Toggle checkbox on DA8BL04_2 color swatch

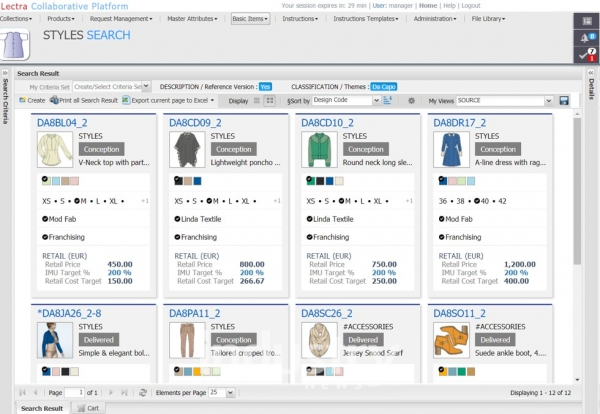click(46, 180)
